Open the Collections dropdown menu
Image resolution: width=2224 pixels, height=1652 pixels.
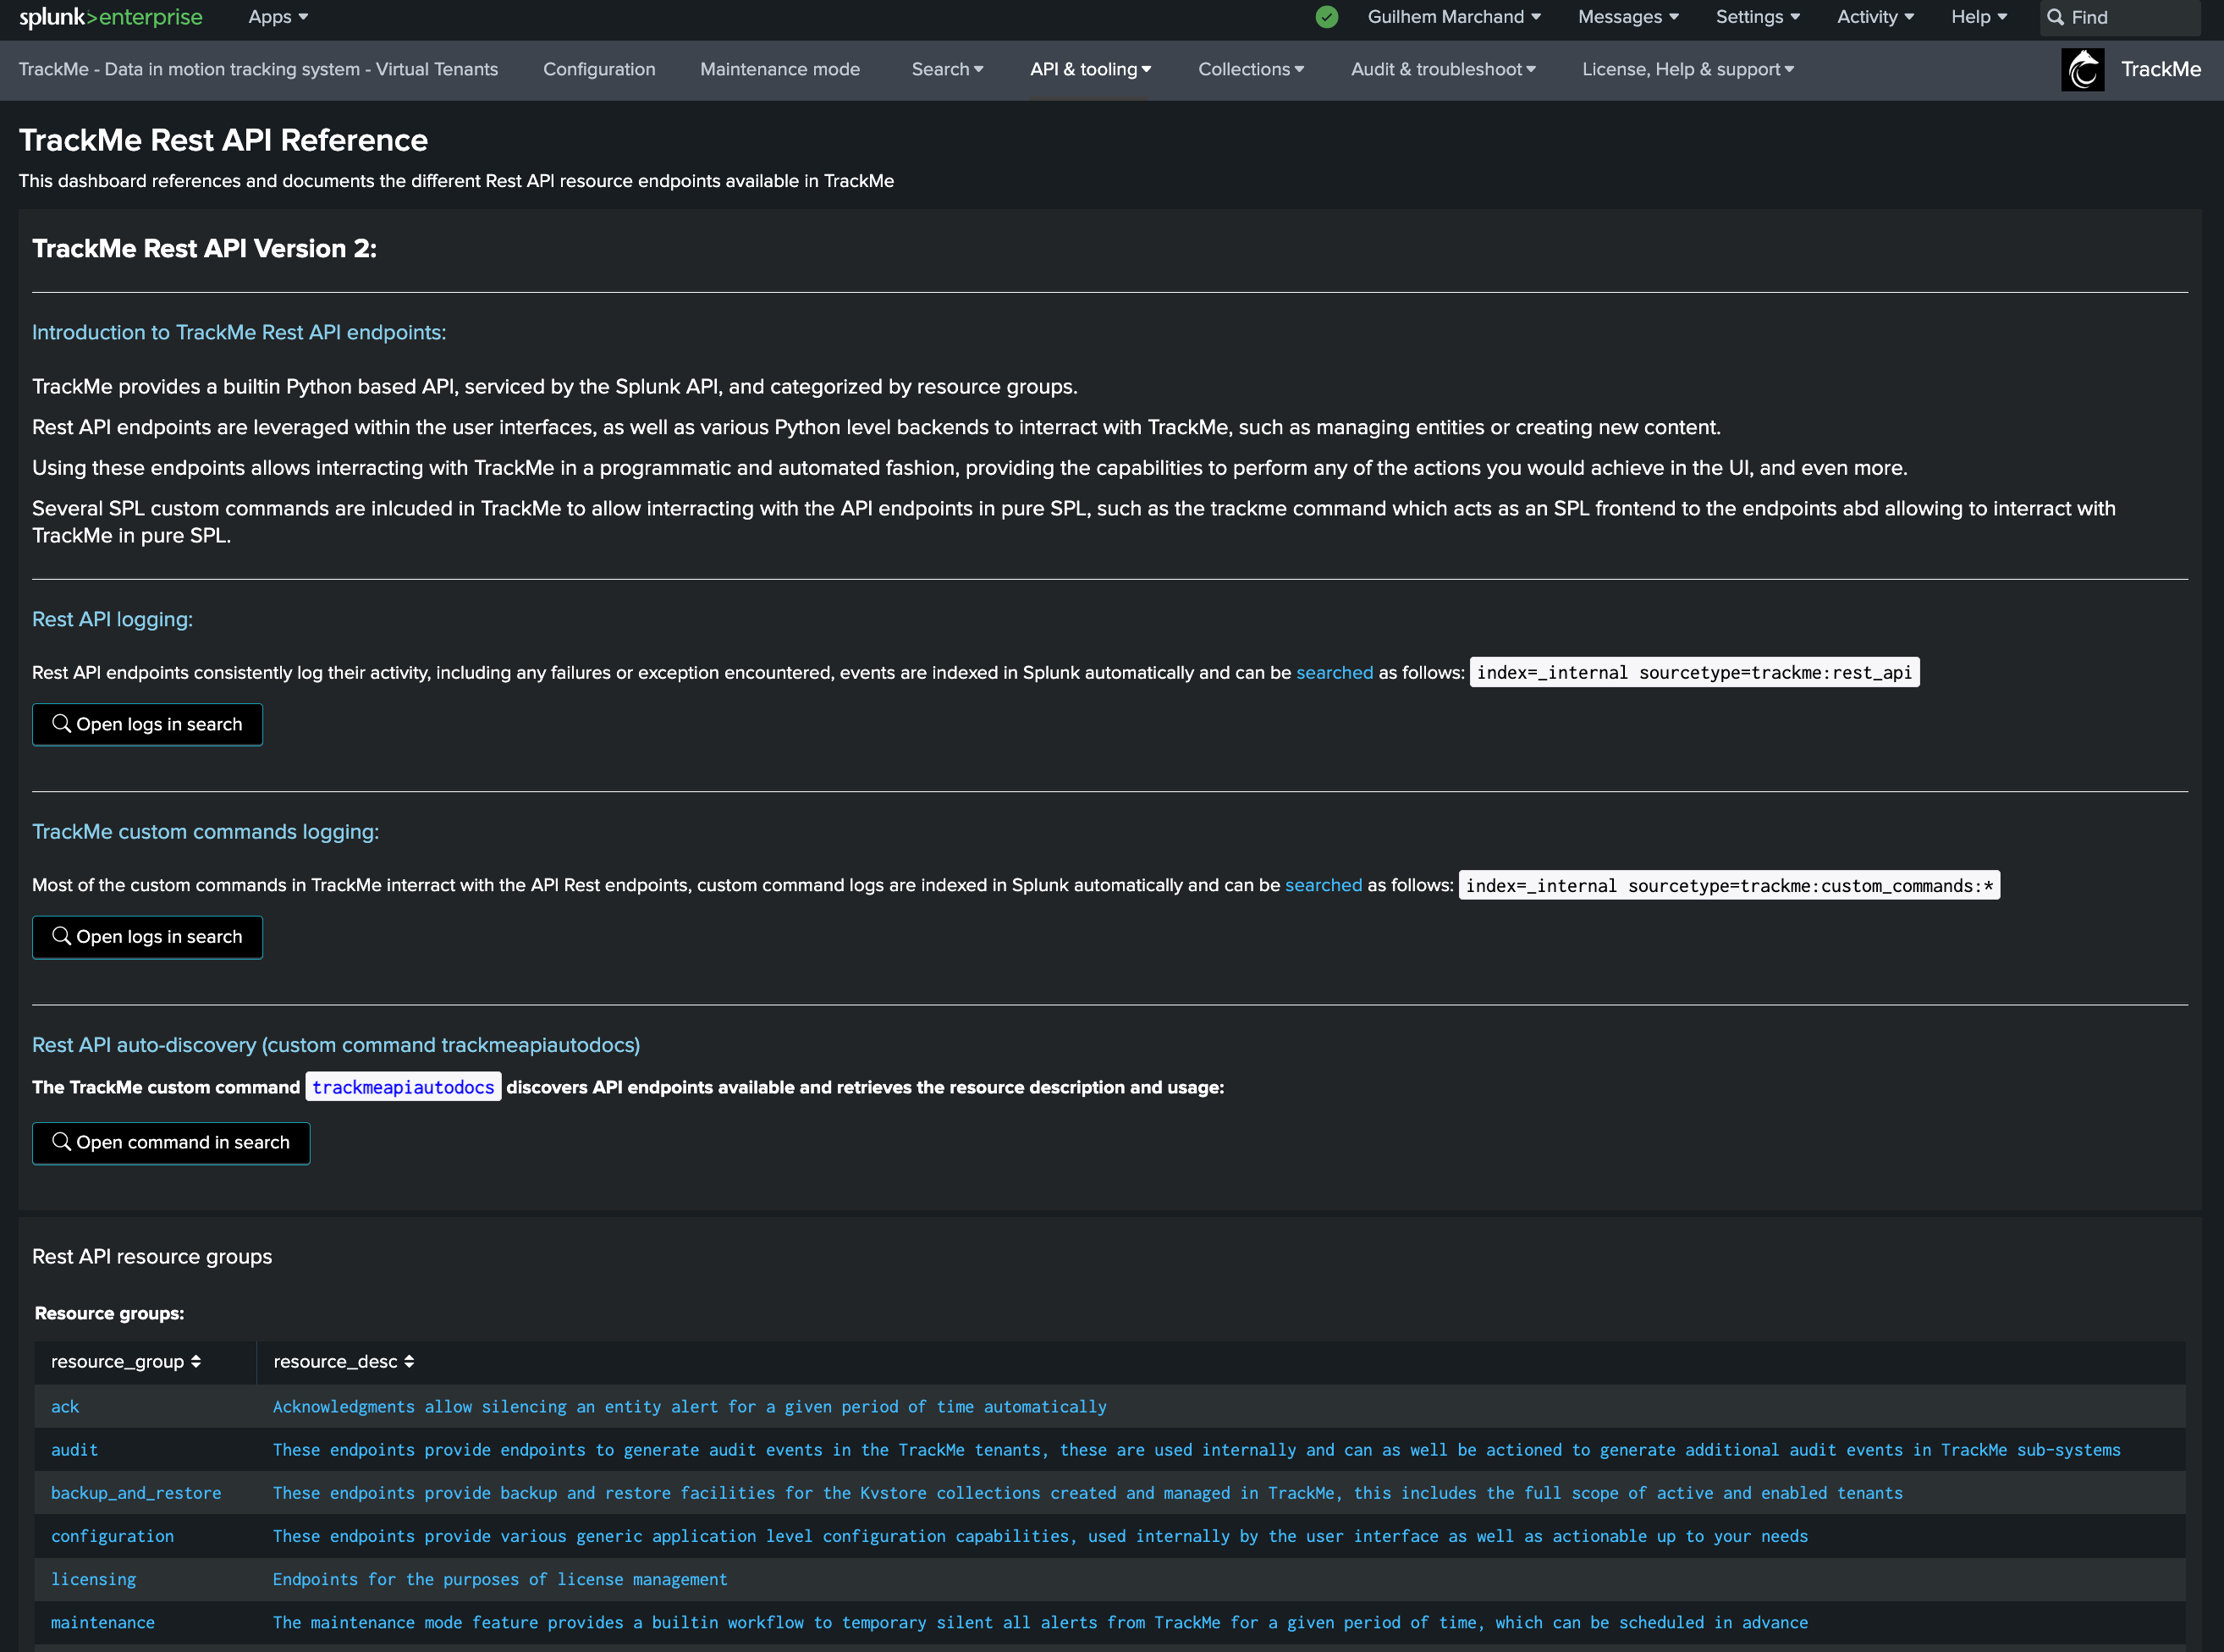pos(1250,69)
